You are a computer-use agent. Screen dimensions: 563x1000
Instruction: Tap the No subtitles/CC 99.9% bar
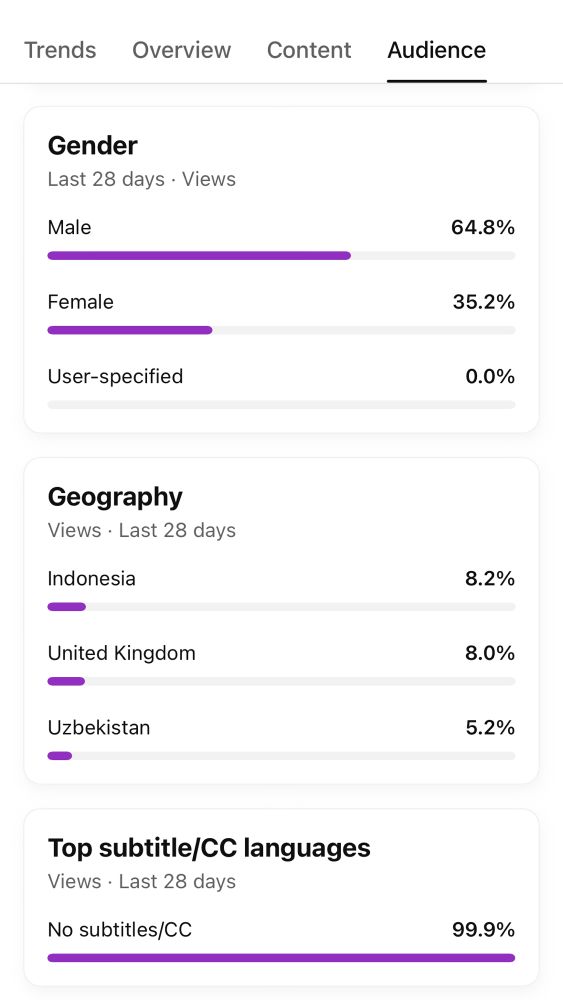pos(281,957)
